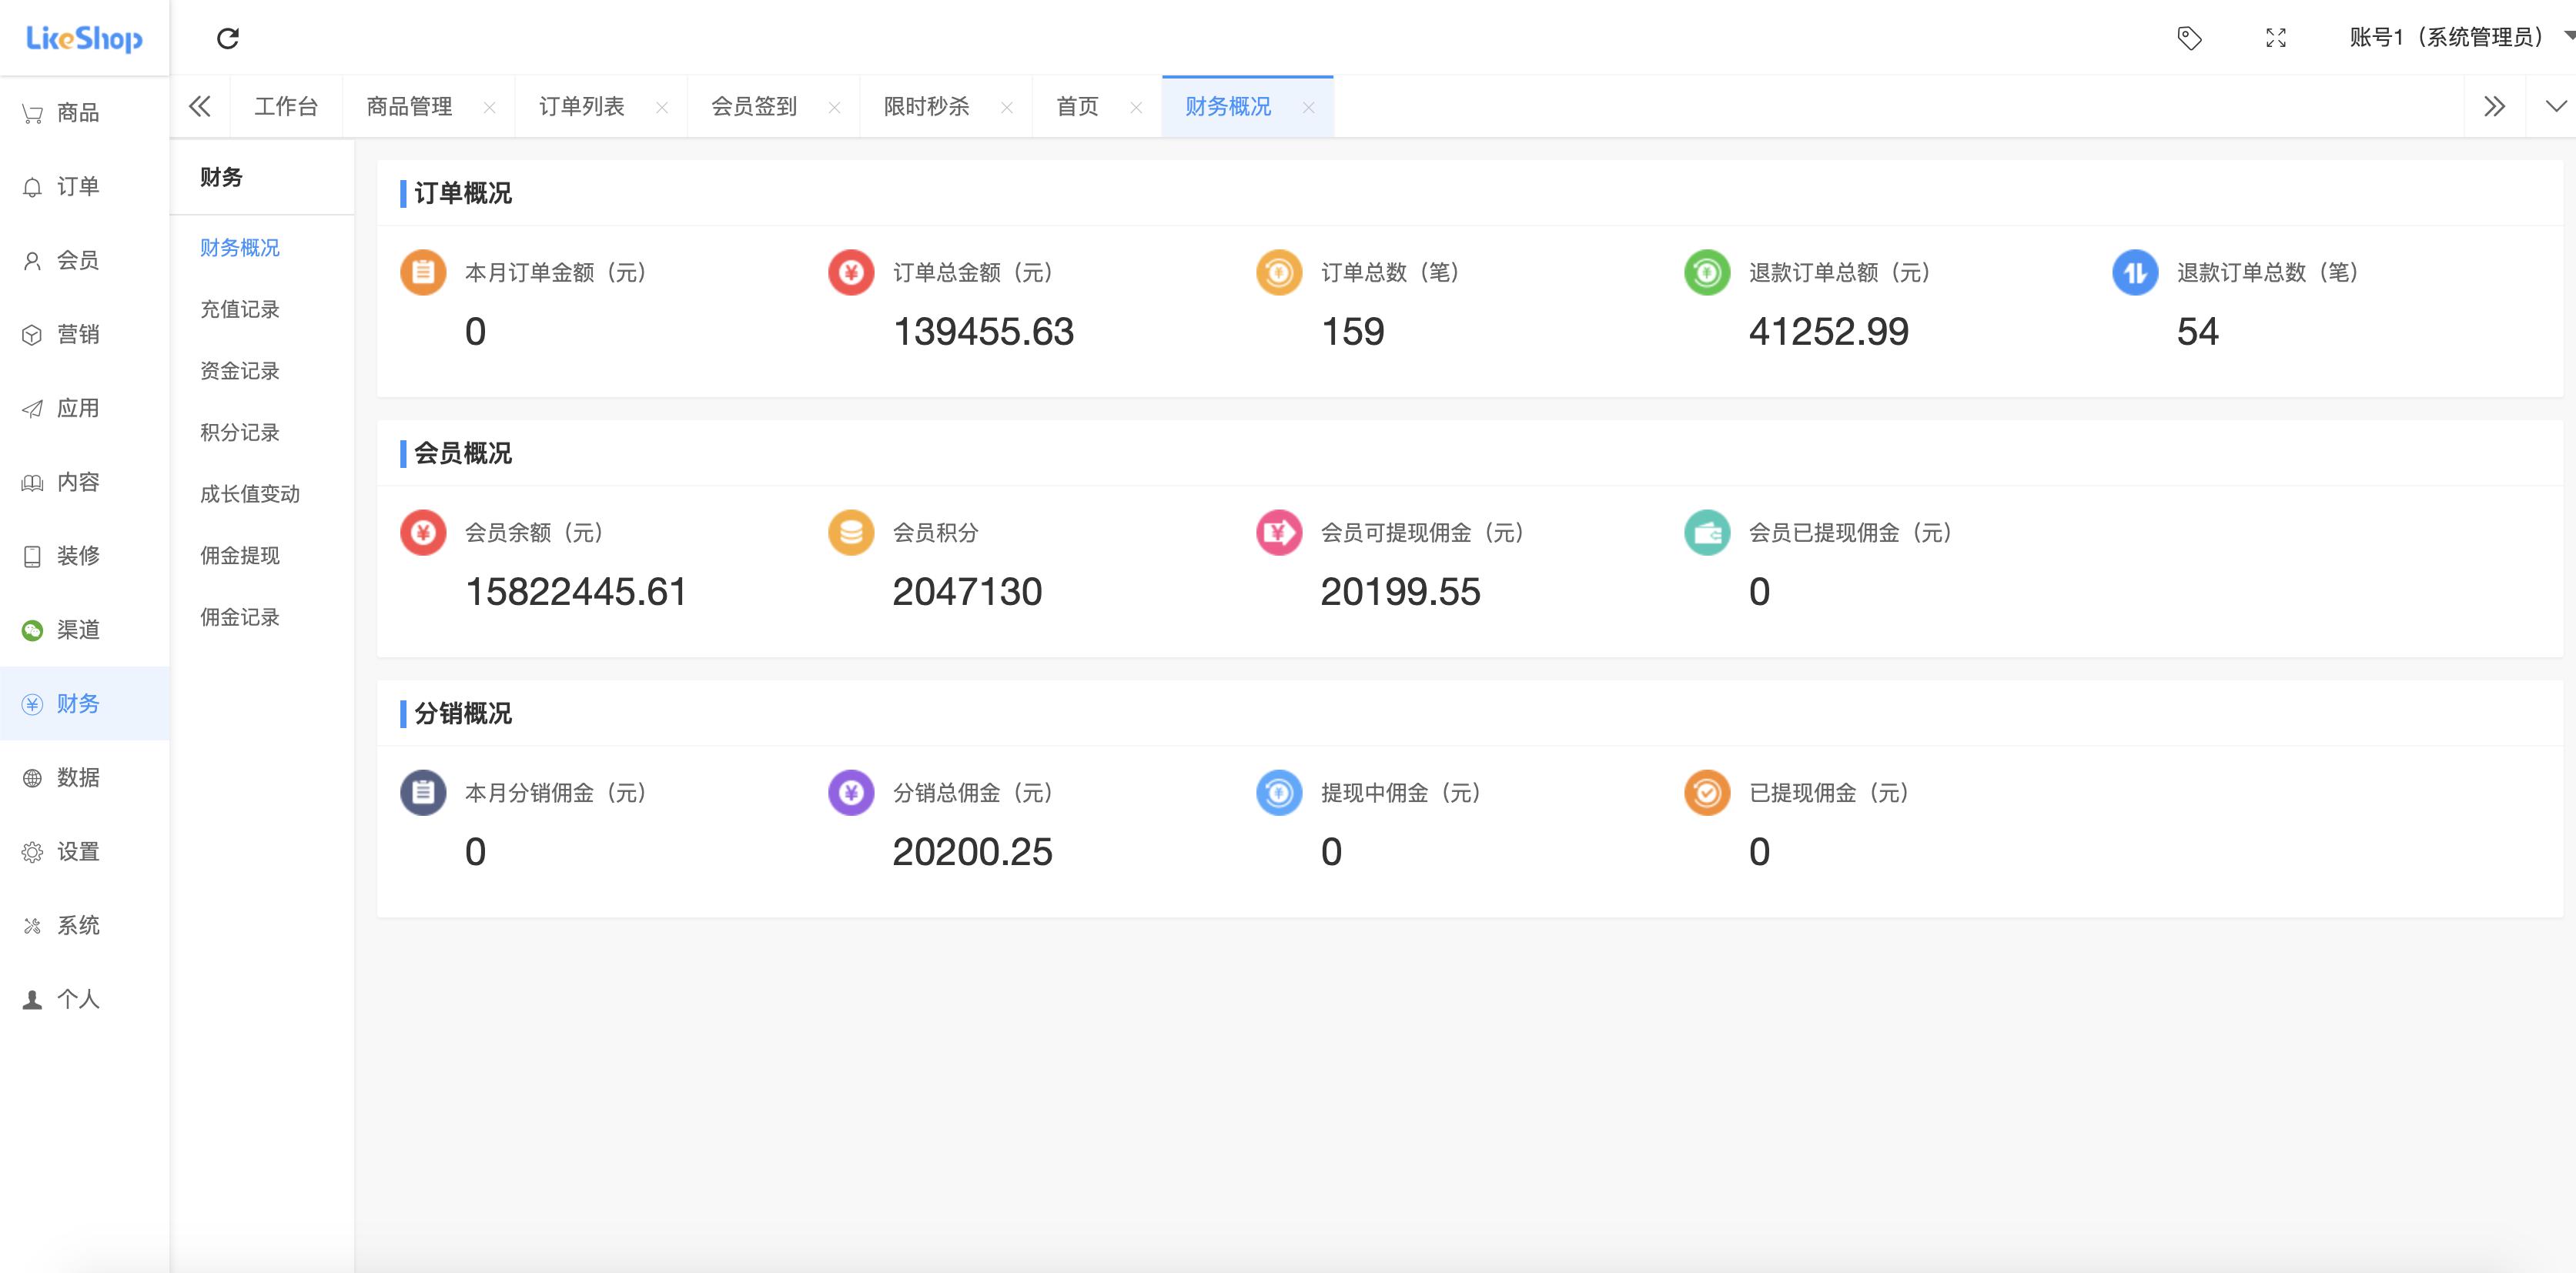This screenshot has height=1273, width=2576.
Task: Switch to the 限时秒杀 tab
Action: point(925,106)
